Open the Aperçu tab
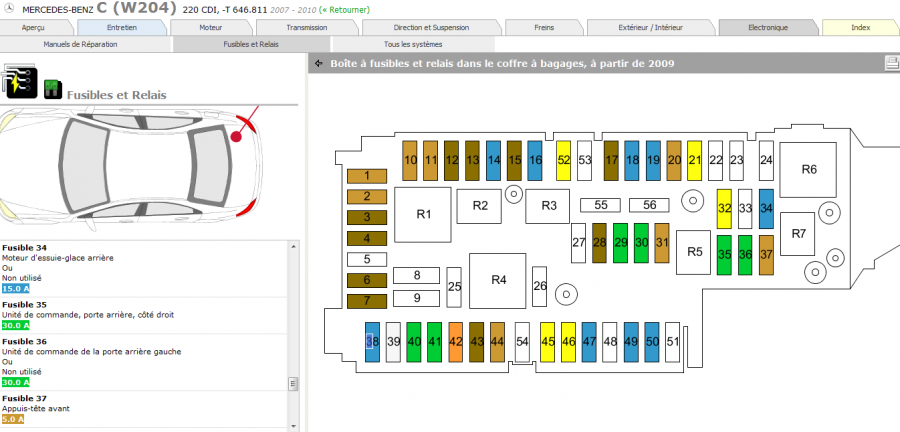Screen dimensions: 900x432 coord(33,28)
